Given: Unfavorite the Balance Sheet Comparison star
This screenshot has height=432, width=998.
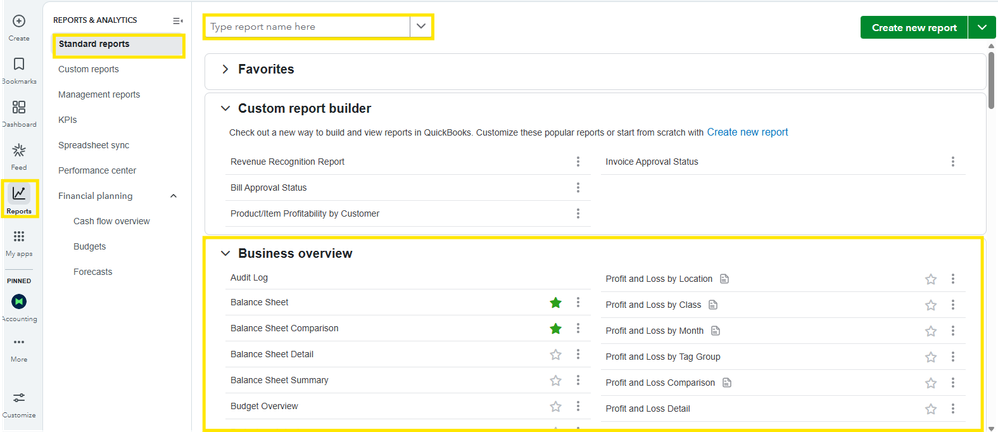Looking at the screenshot, I should click(556, 328).
